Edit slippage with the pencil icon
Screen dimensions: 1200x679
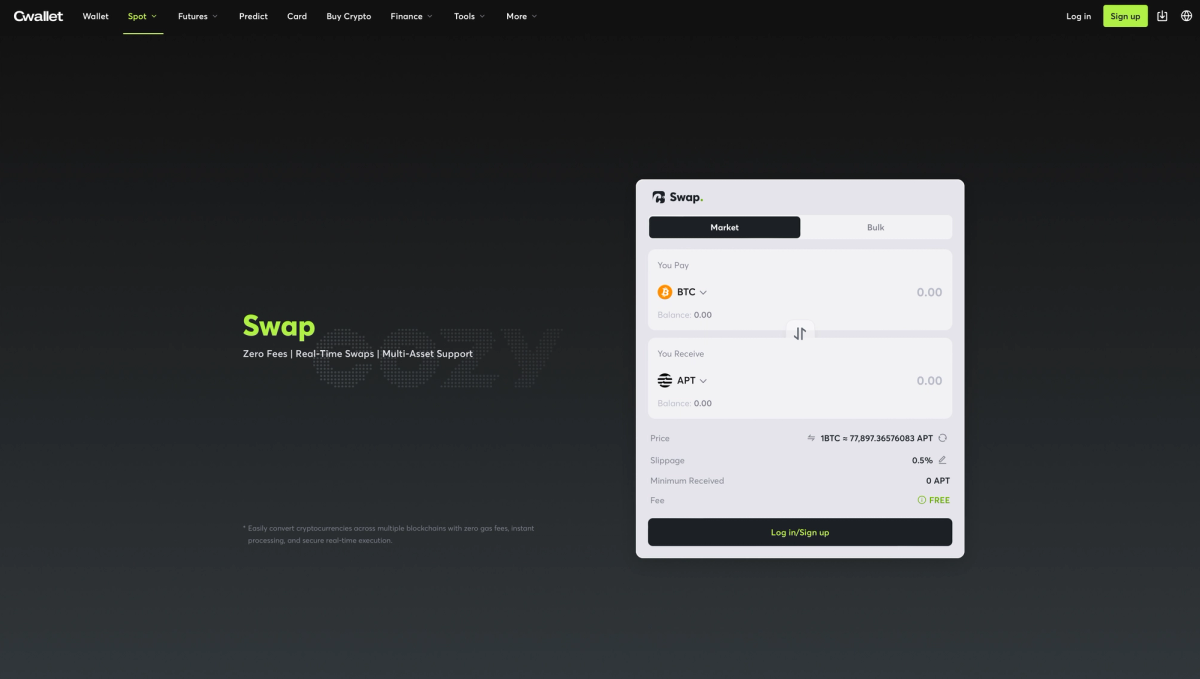(942, 460)
